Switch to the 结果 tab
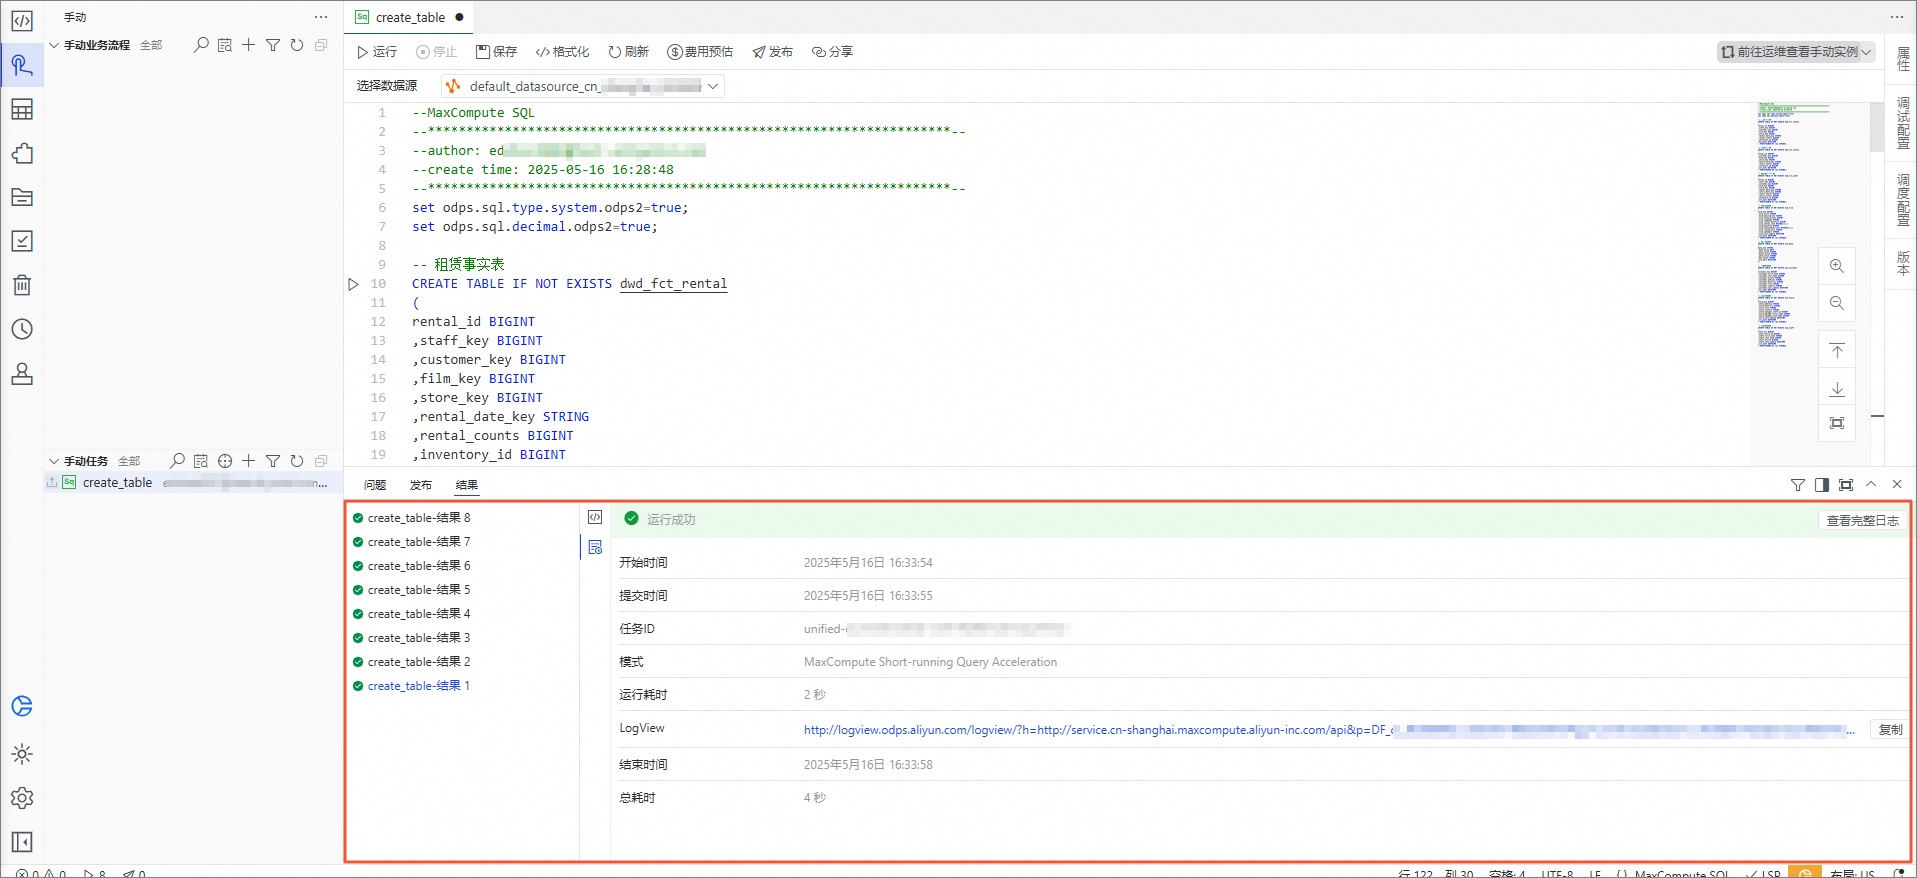Screen dimensions: 1917x878 pyautogui.click(x=467, y=485)
